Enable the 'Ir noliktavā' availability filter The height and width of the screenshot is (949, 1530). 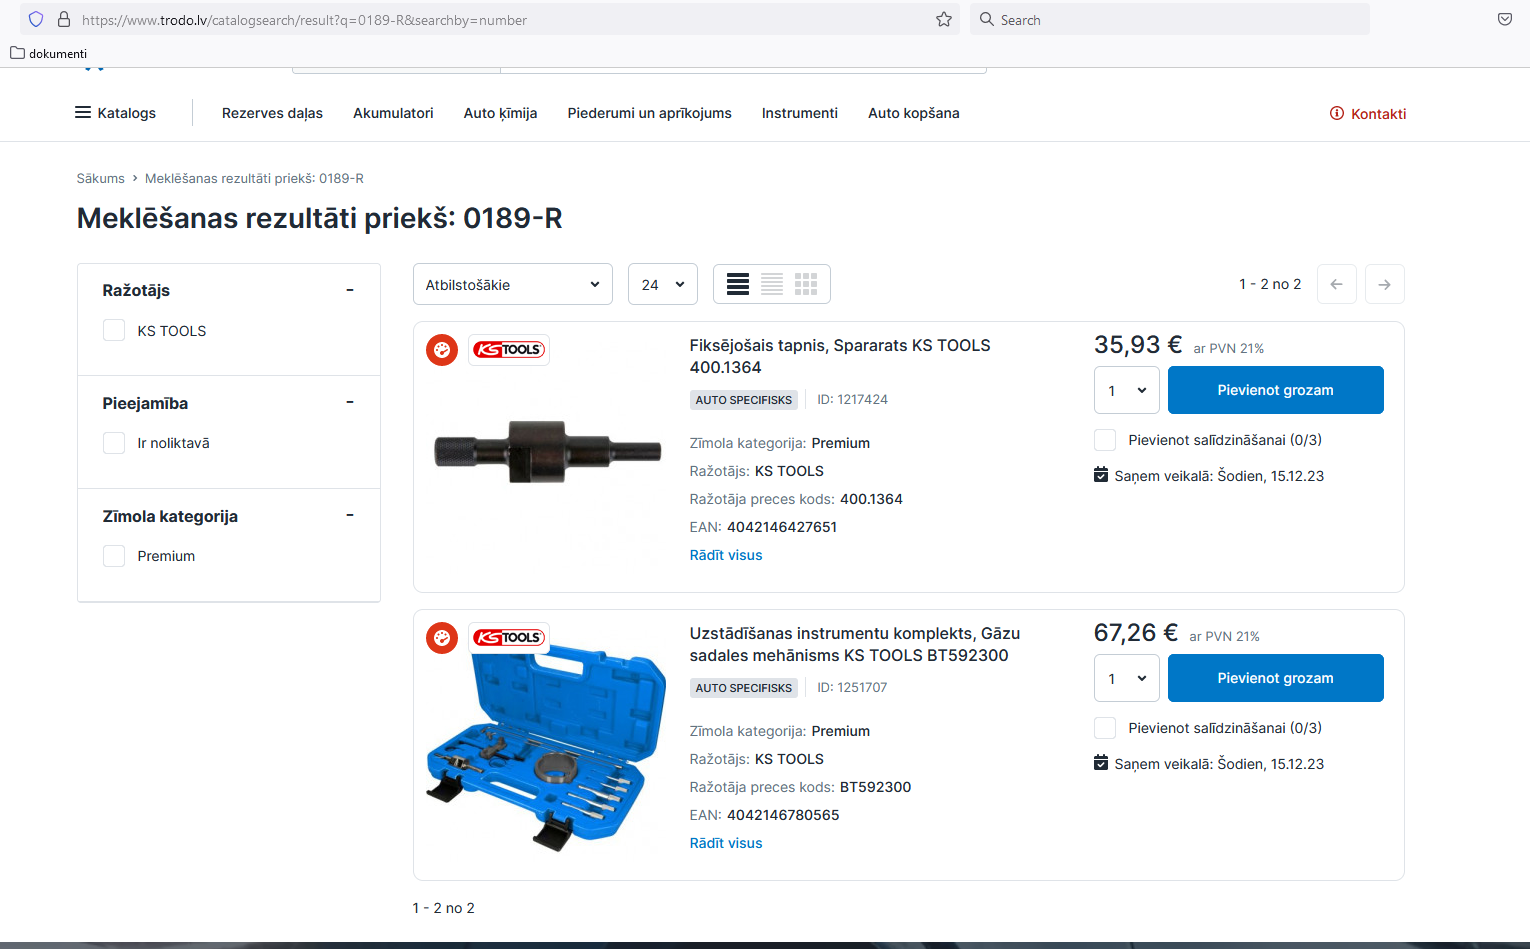[114, 443]
